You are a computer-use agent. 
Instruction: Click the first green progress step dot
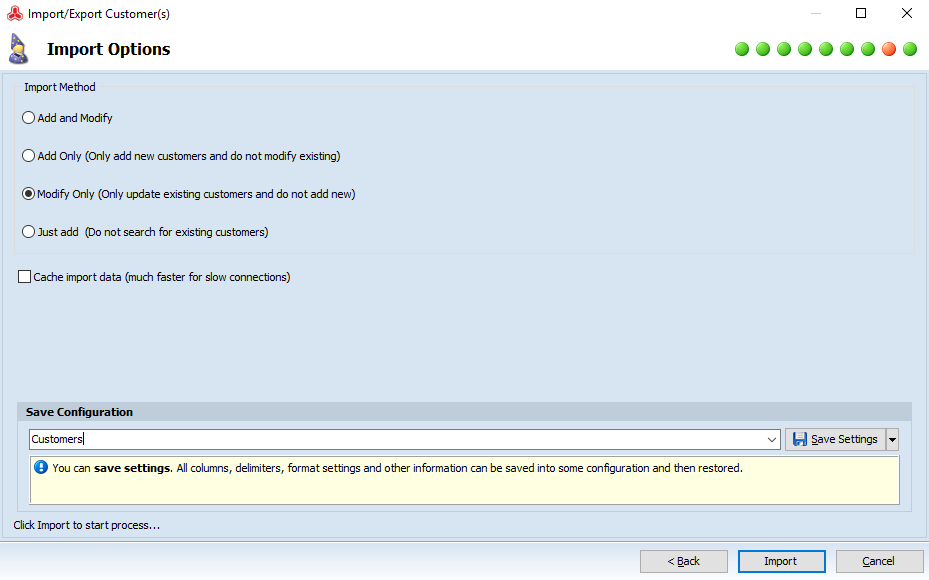(742, 49)
